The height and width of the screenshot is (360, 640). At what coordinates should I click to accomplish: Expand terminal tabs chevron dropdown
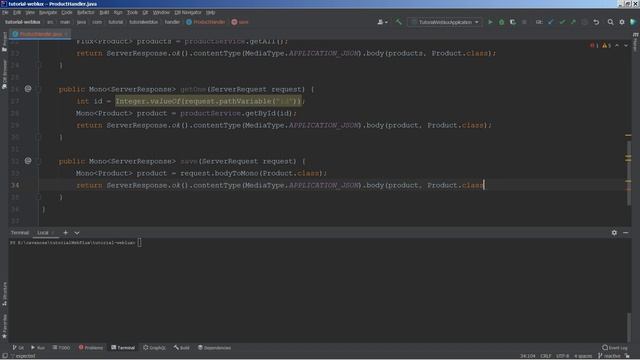77,233
